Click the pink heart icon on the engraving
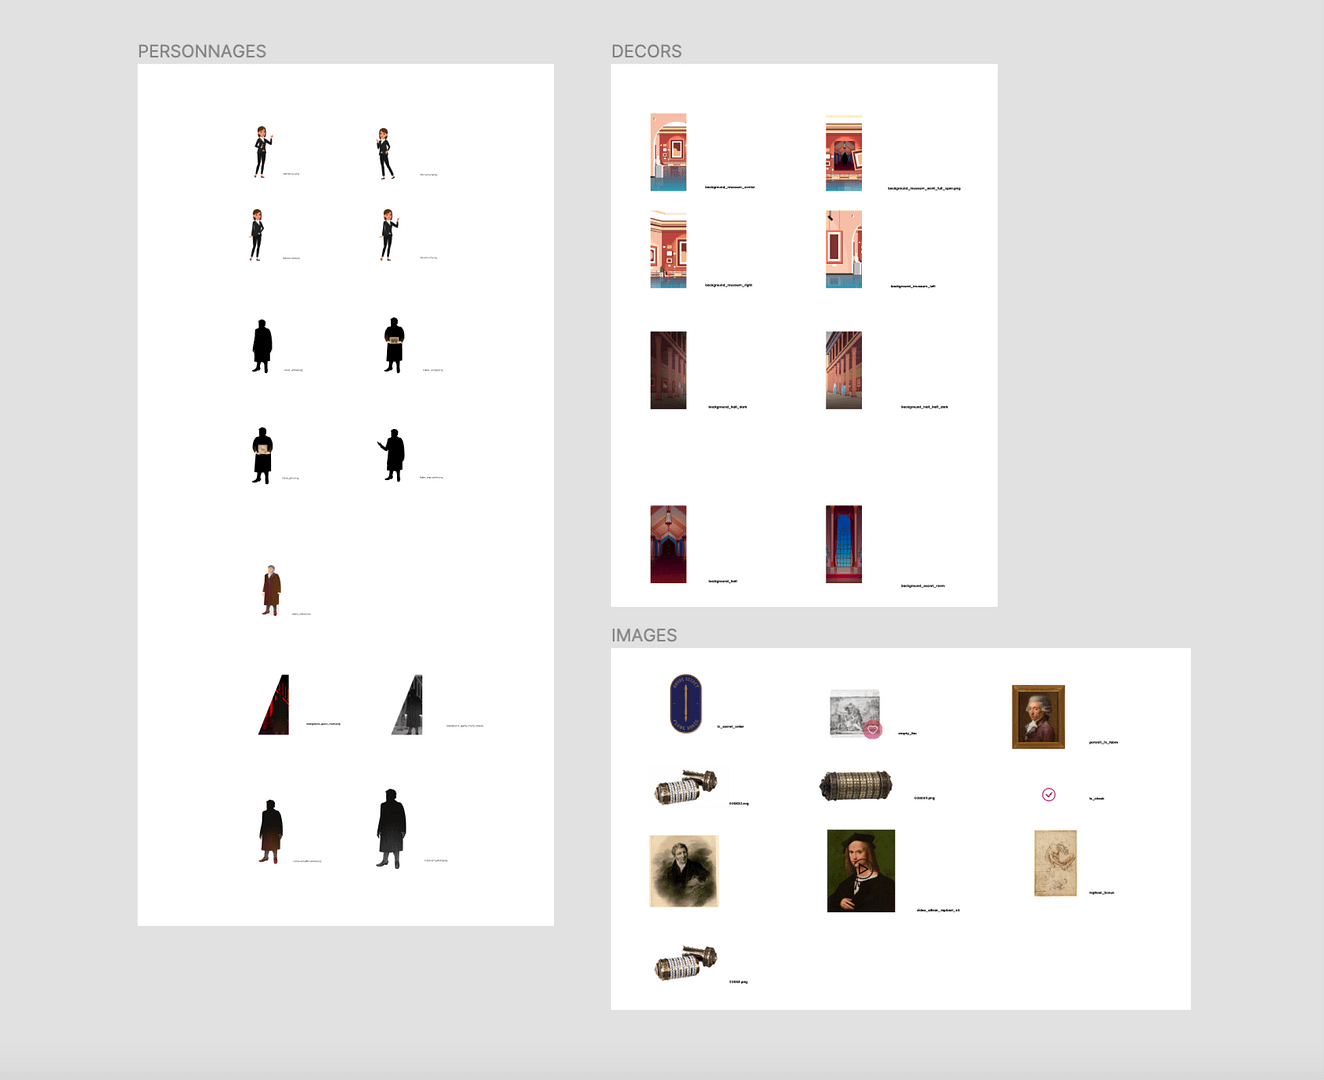Image resolution: width=1324 pixels, height=1080 pixels. [873, 730]
